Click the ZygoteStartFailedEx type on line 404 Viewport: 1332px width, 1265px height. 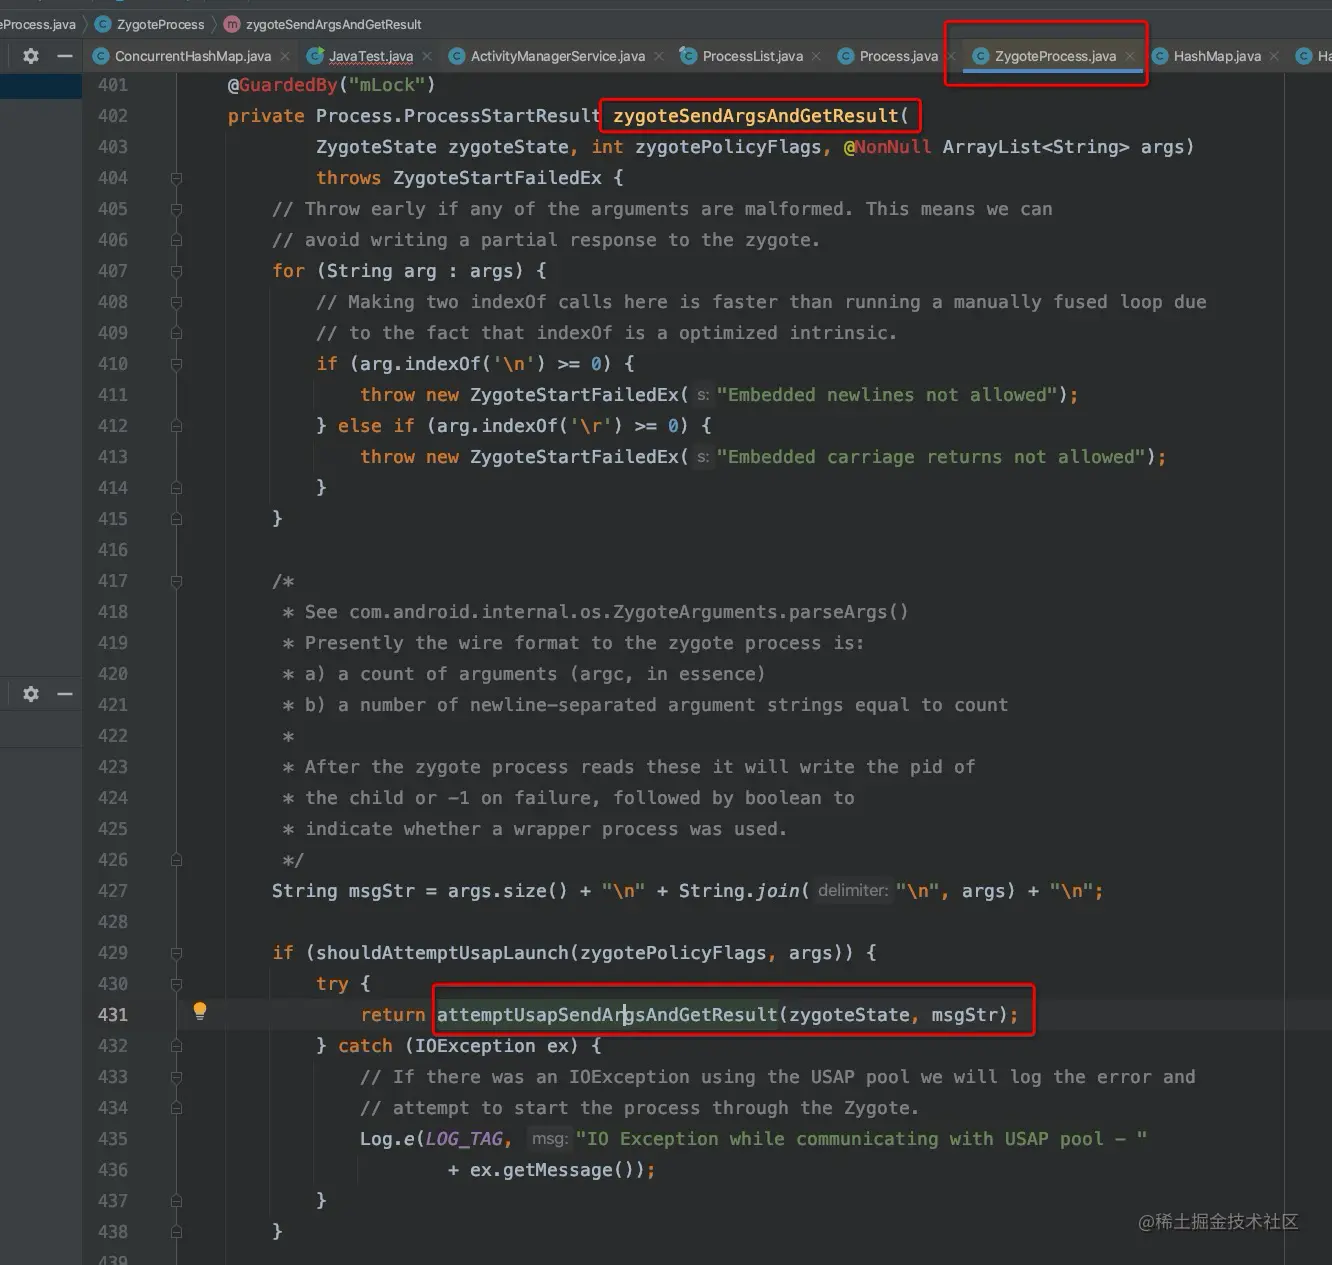tap(497, 178)
